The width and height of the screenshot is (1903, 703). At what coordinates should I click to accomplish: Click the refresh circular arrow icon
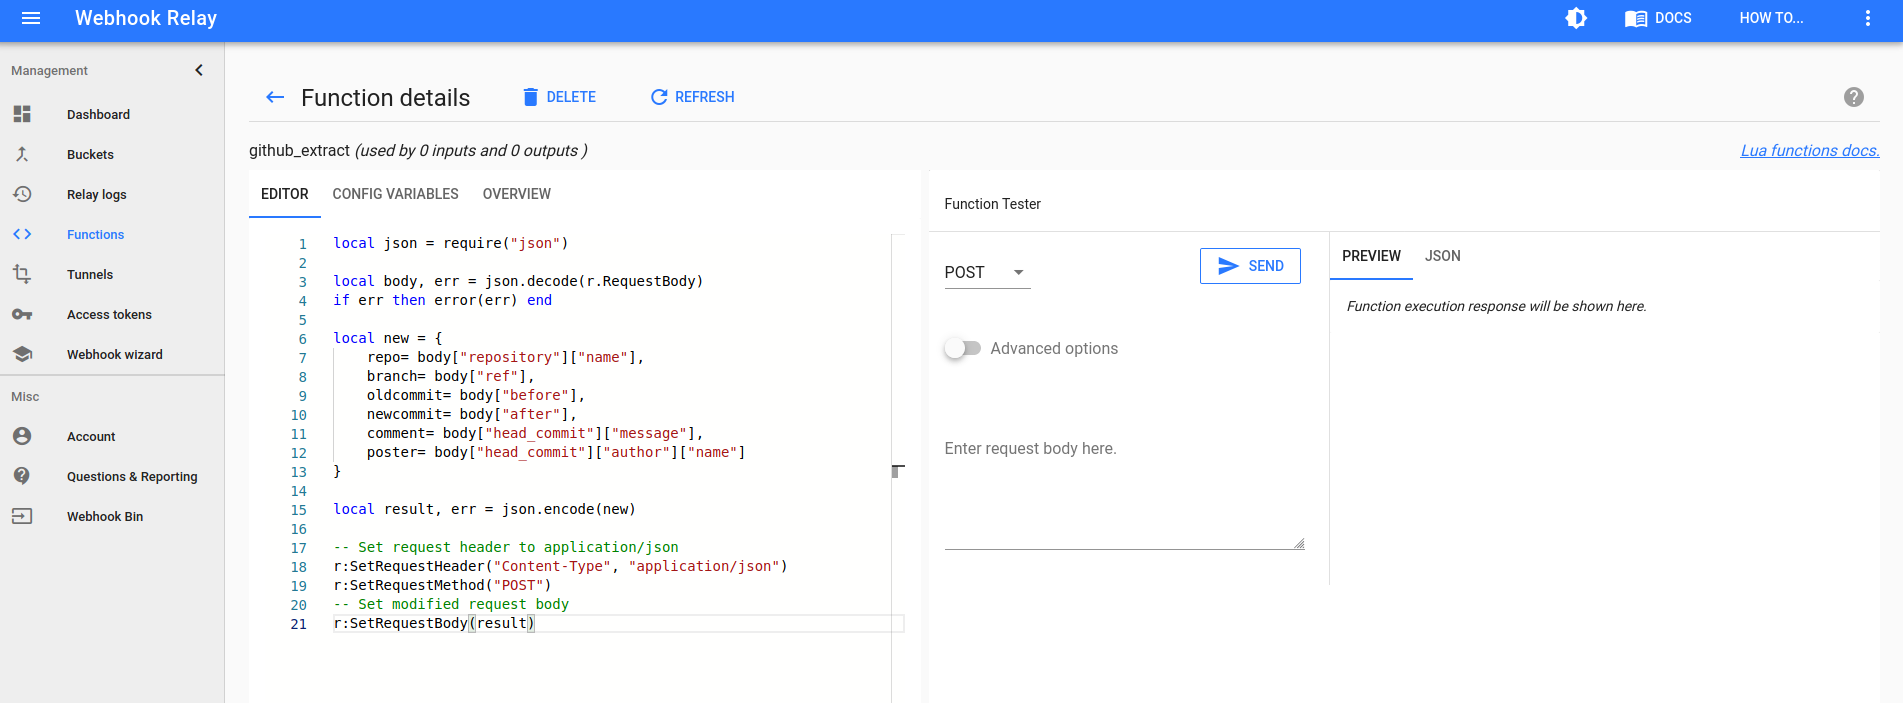(x=659, y=97)
